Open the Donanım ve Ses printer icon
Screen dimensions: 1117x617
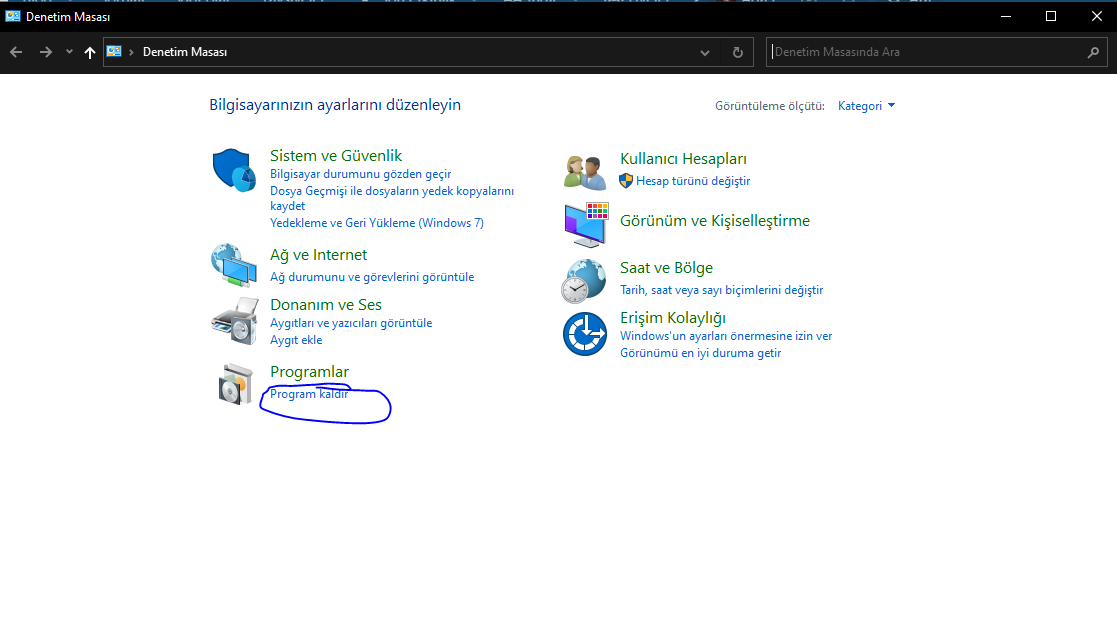coord(234,321)
